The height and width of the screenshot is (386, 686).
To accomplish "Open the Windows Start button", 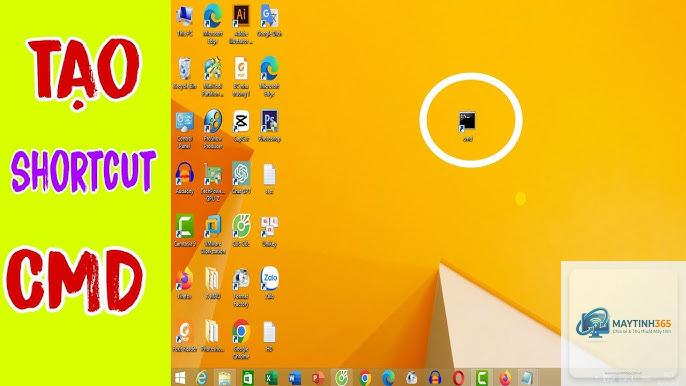I will coord(180,378).
